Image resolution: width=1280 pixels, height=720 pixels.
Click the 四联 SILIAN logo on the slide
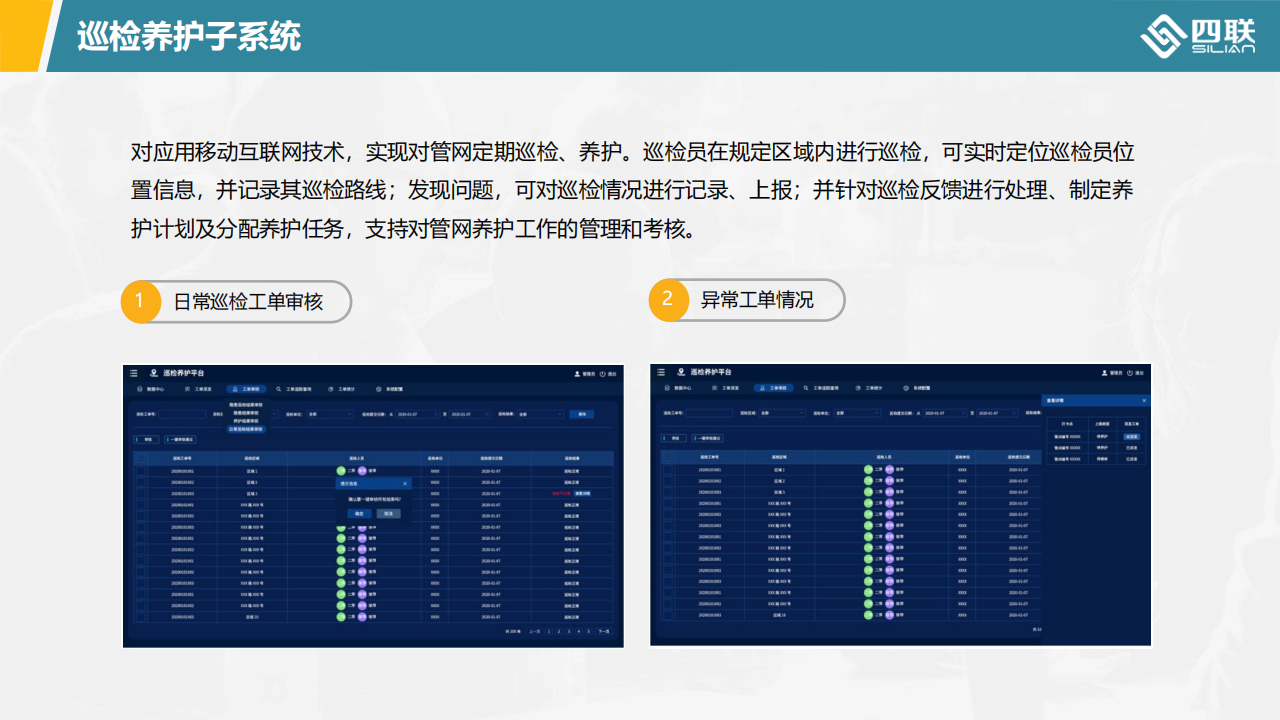click(x=1197, y=36)
